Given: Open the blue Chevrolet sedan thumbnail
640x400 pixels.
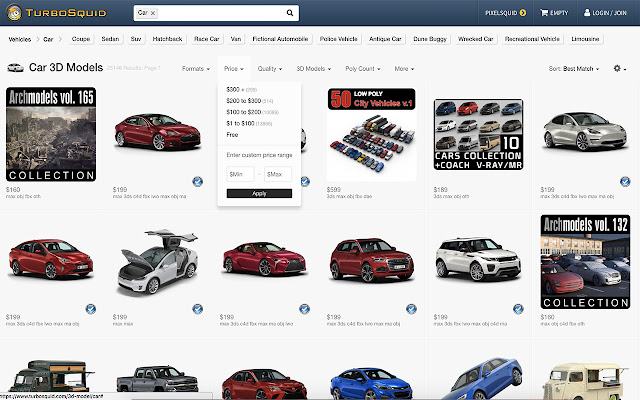Looking at the screenshot, I should pyautogui.click(x=371, y=384).
